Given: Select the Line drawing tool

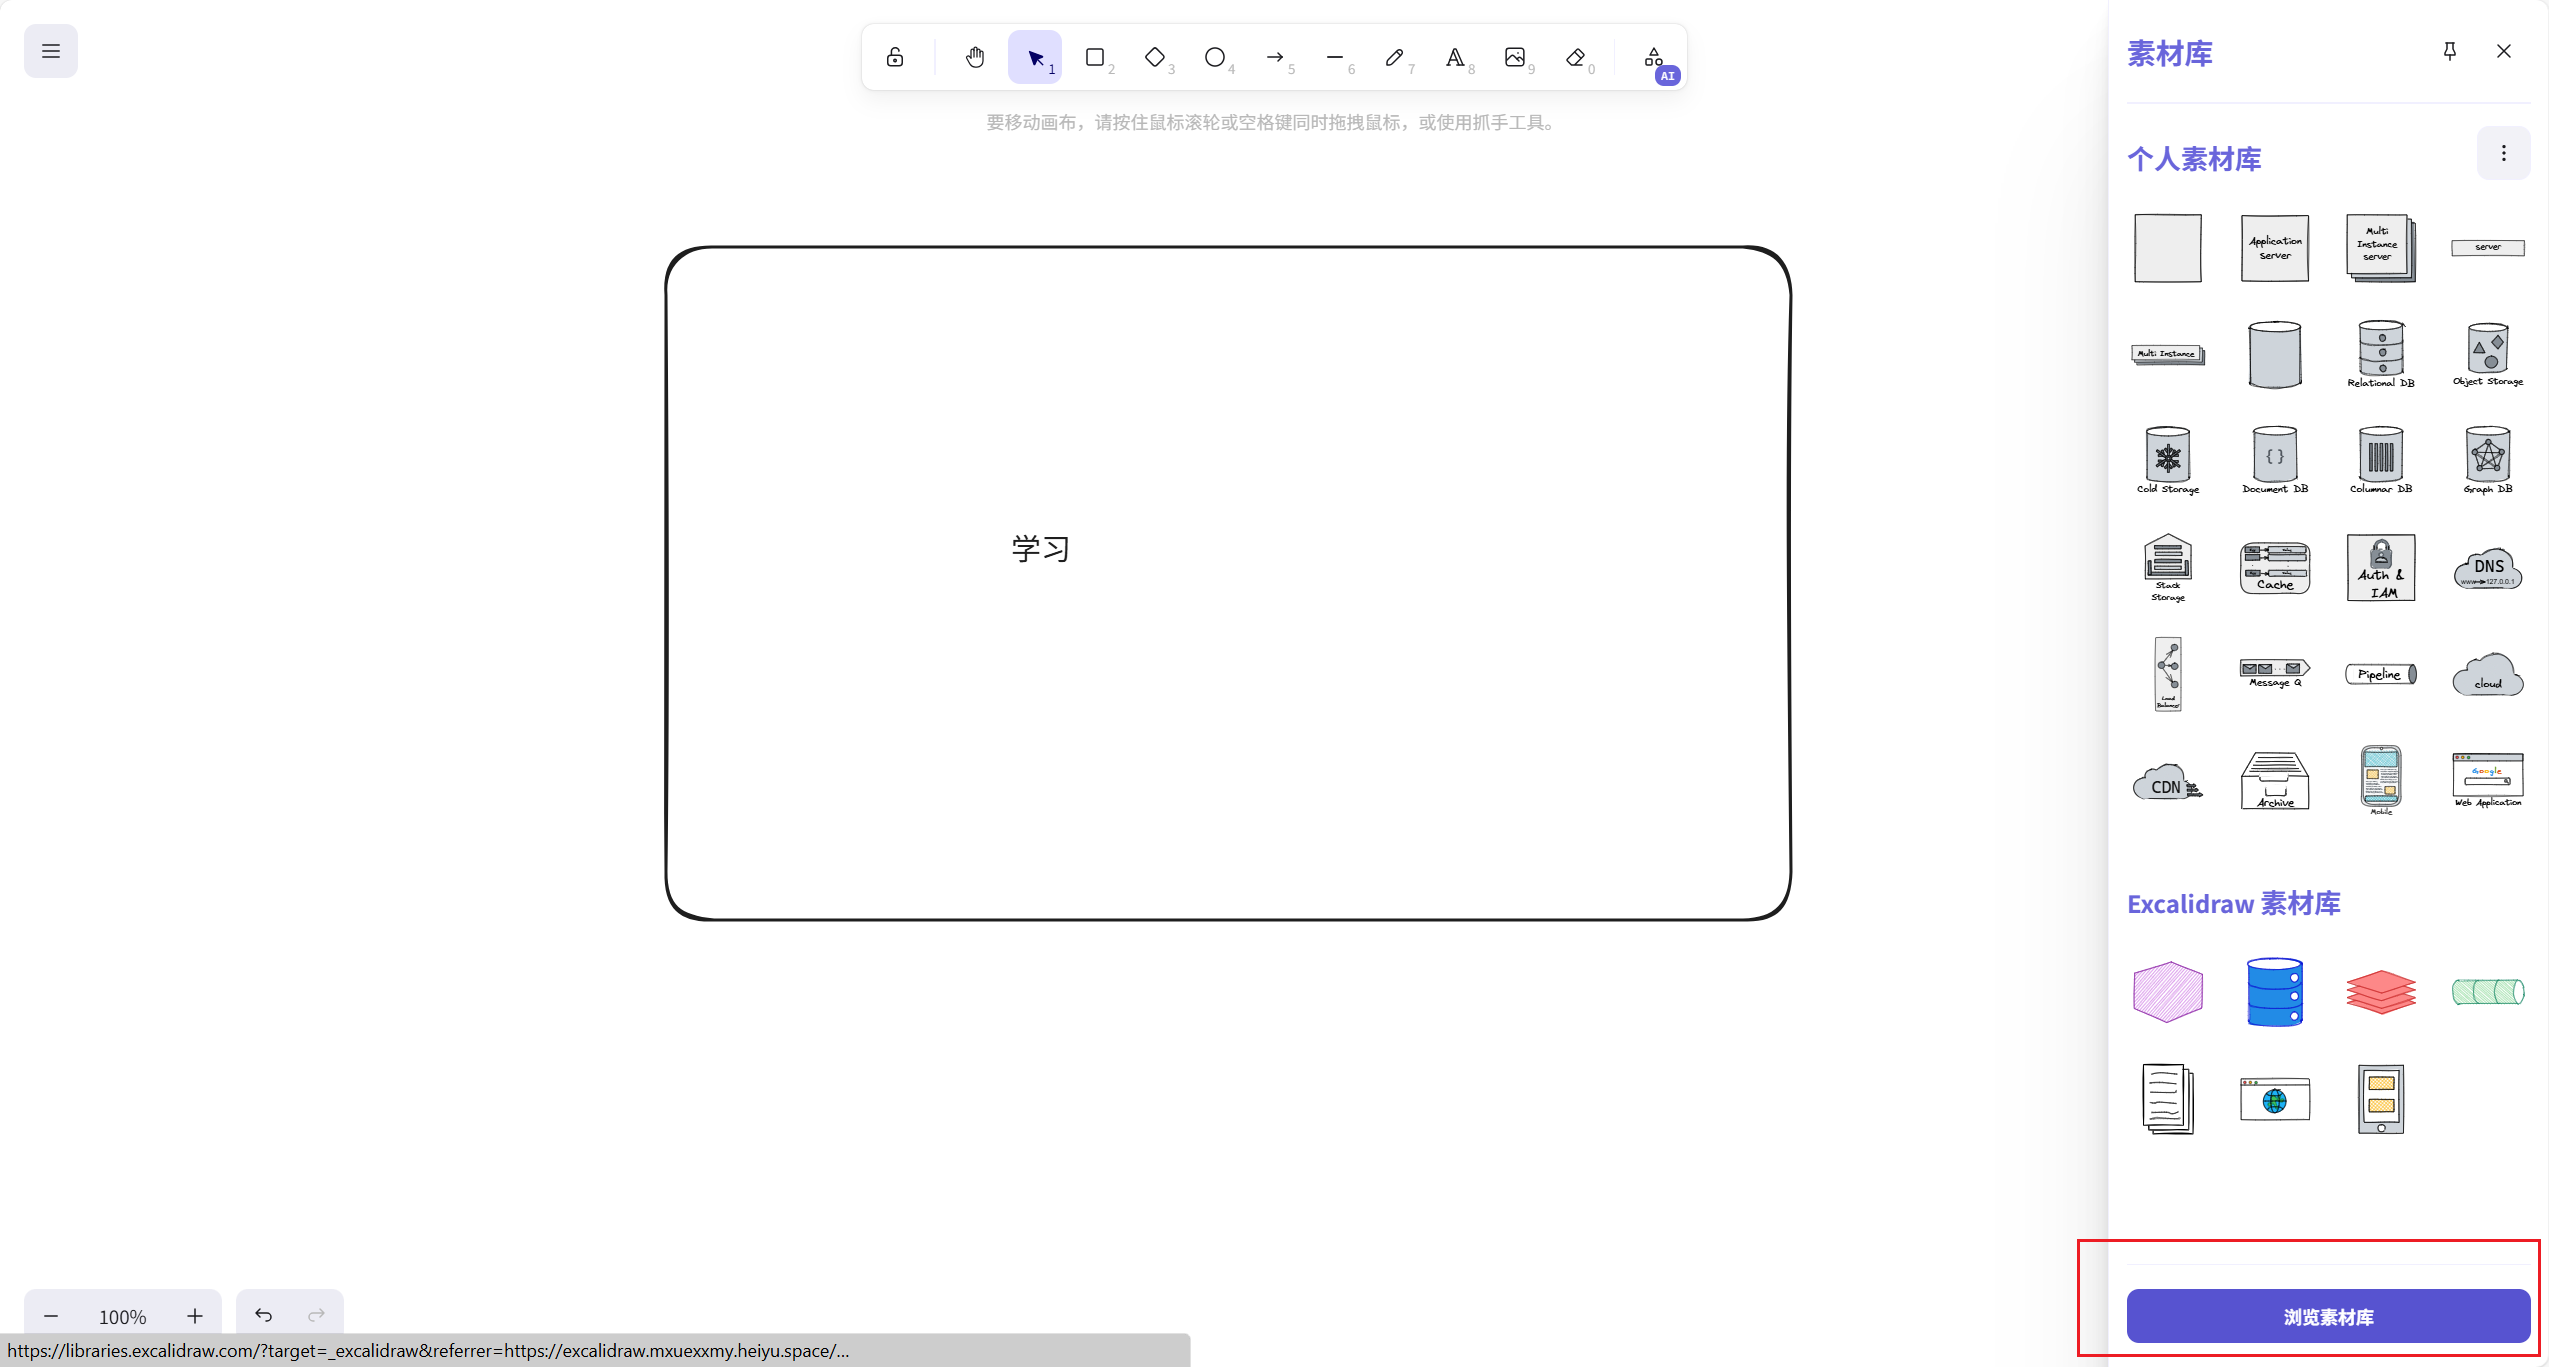Looking at the screenshot, I should point(1335,57).
